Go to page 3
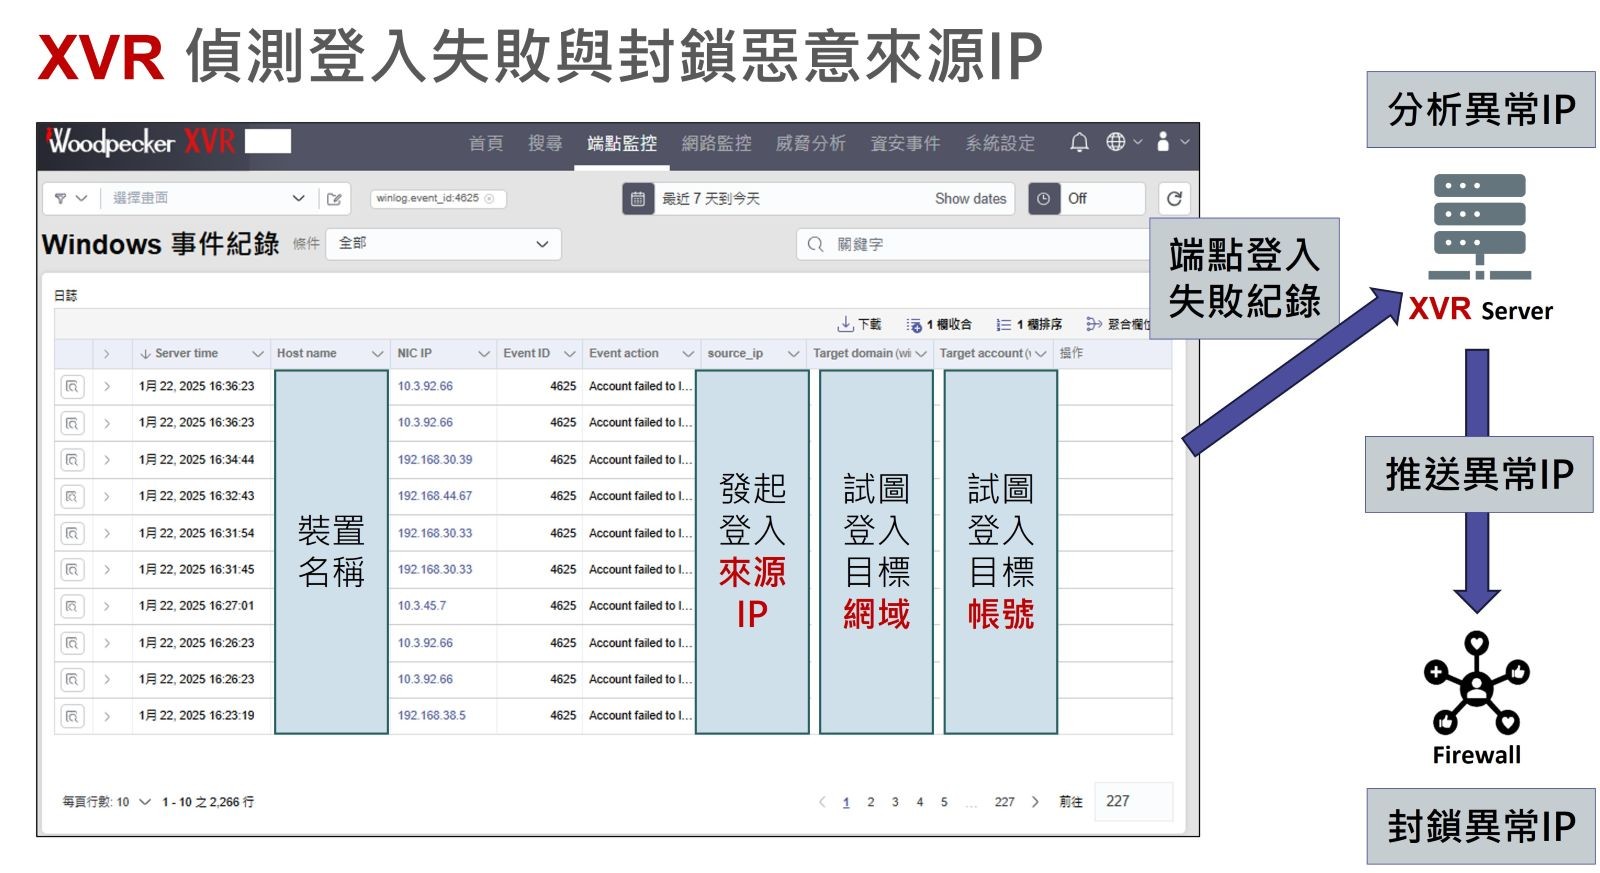This screenshot has height=873, width=1600. coord(895,802)
